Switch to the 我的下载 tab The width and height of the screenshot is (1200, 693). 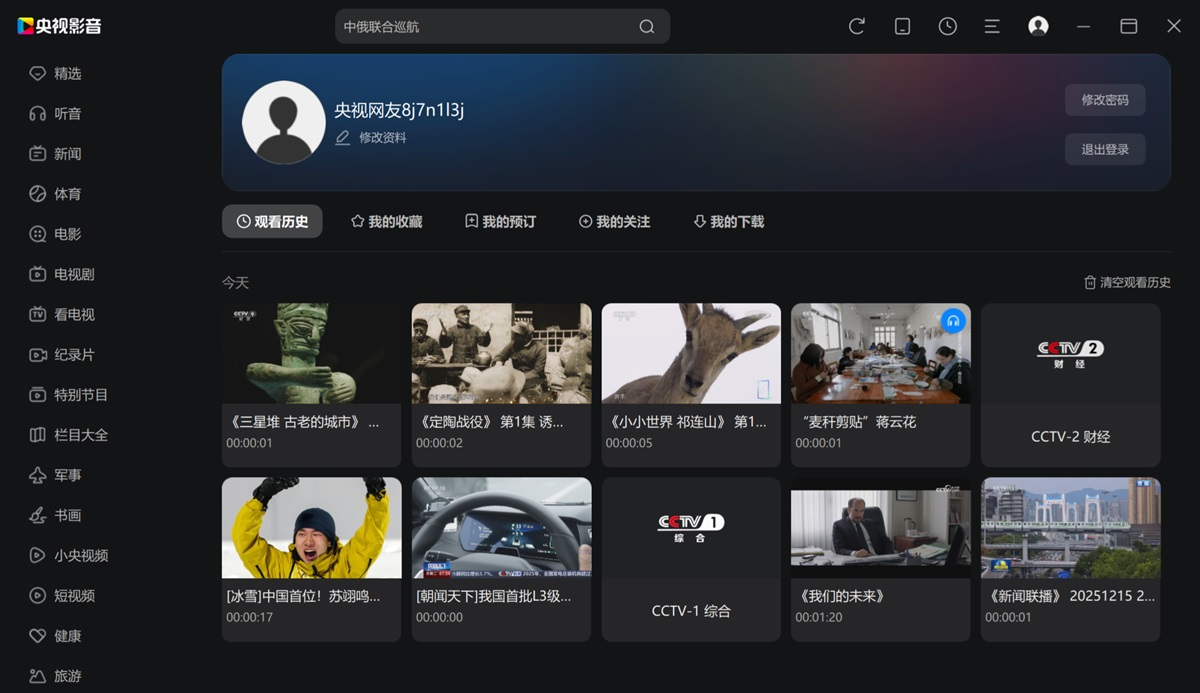pyautogui.click(x=730, y=221)
